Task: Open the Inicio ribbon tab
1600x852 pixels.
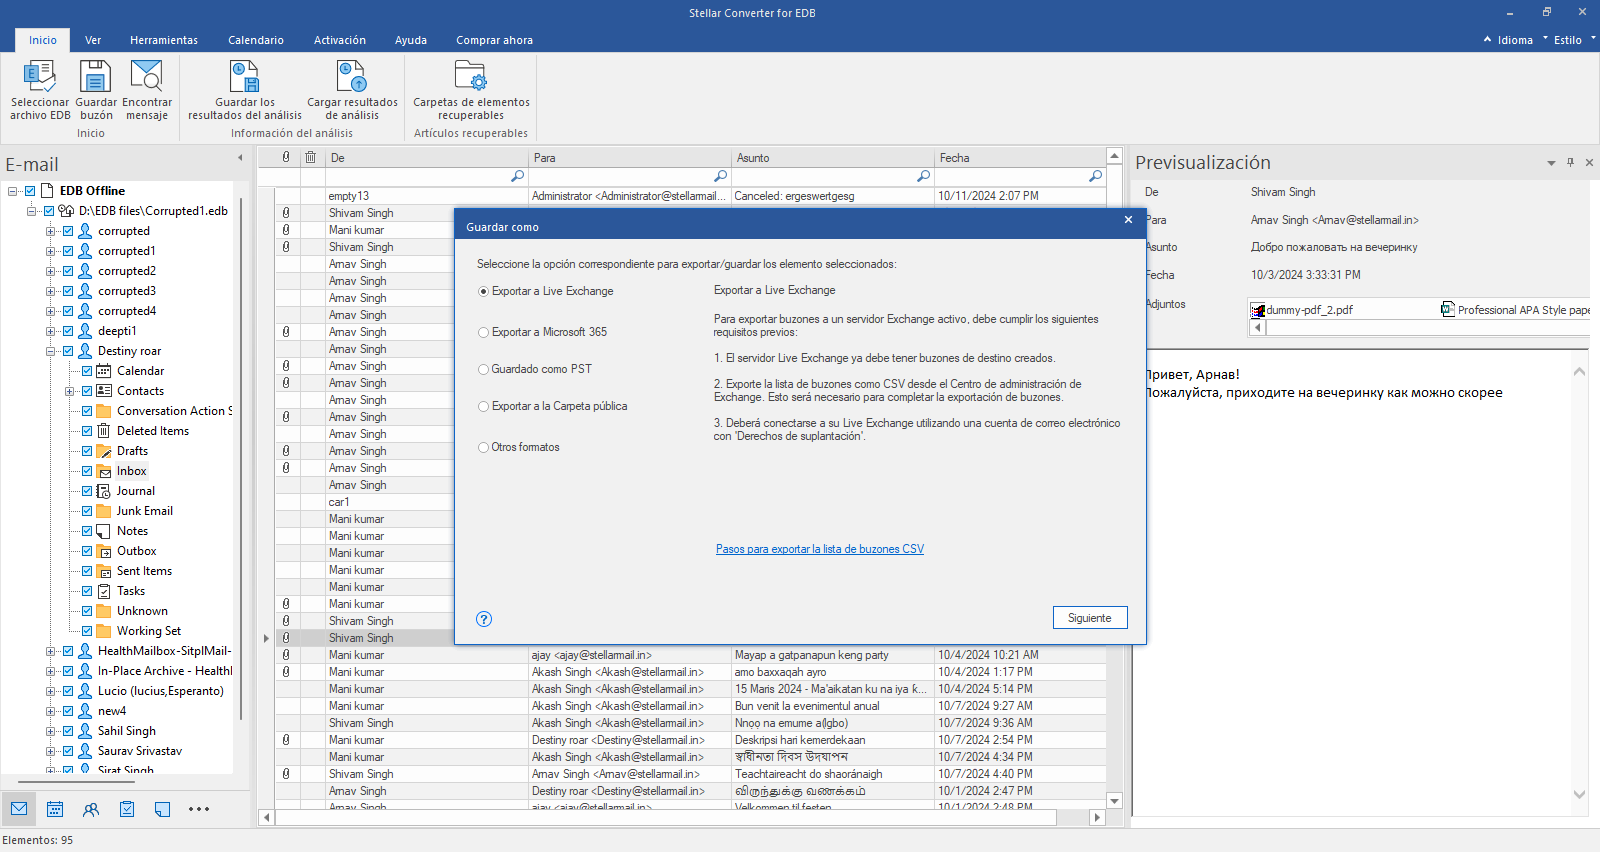Action: [43, 40]
